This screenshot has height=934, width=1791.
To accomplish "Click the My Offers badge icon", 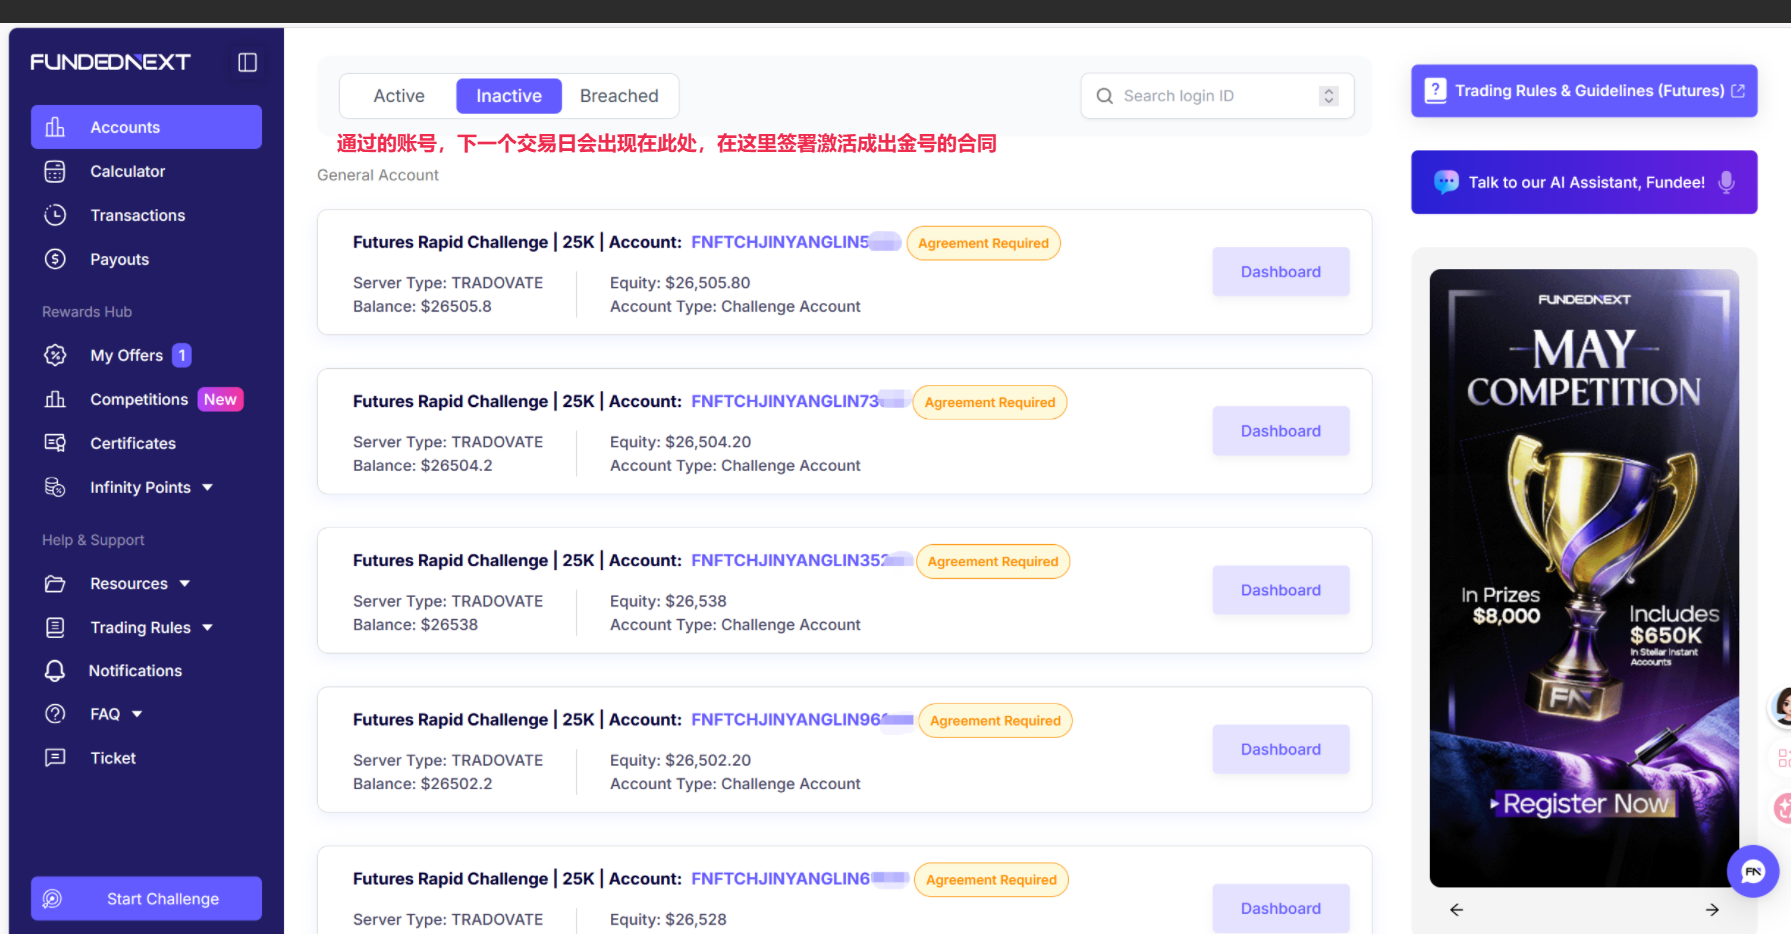I will (55, 355).
